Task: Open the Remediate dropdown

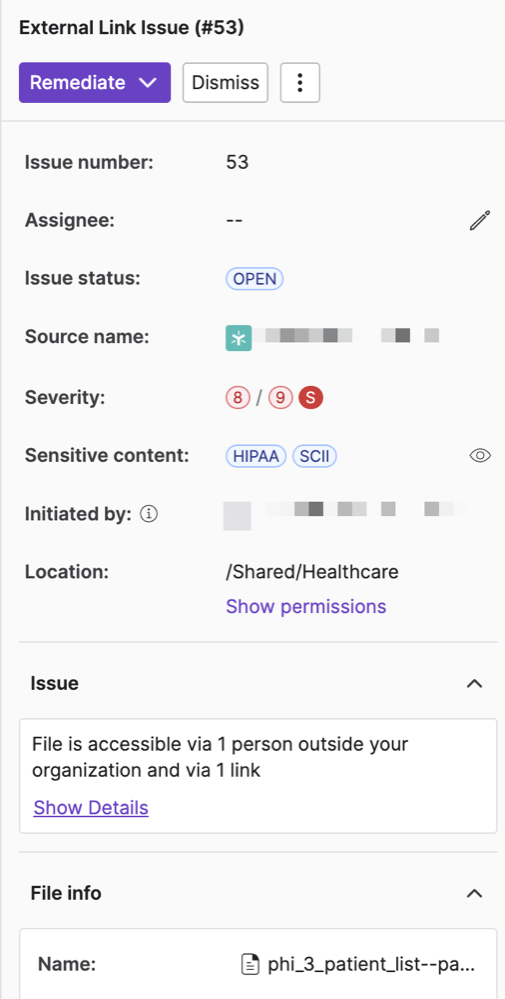Action: [95, 82]
